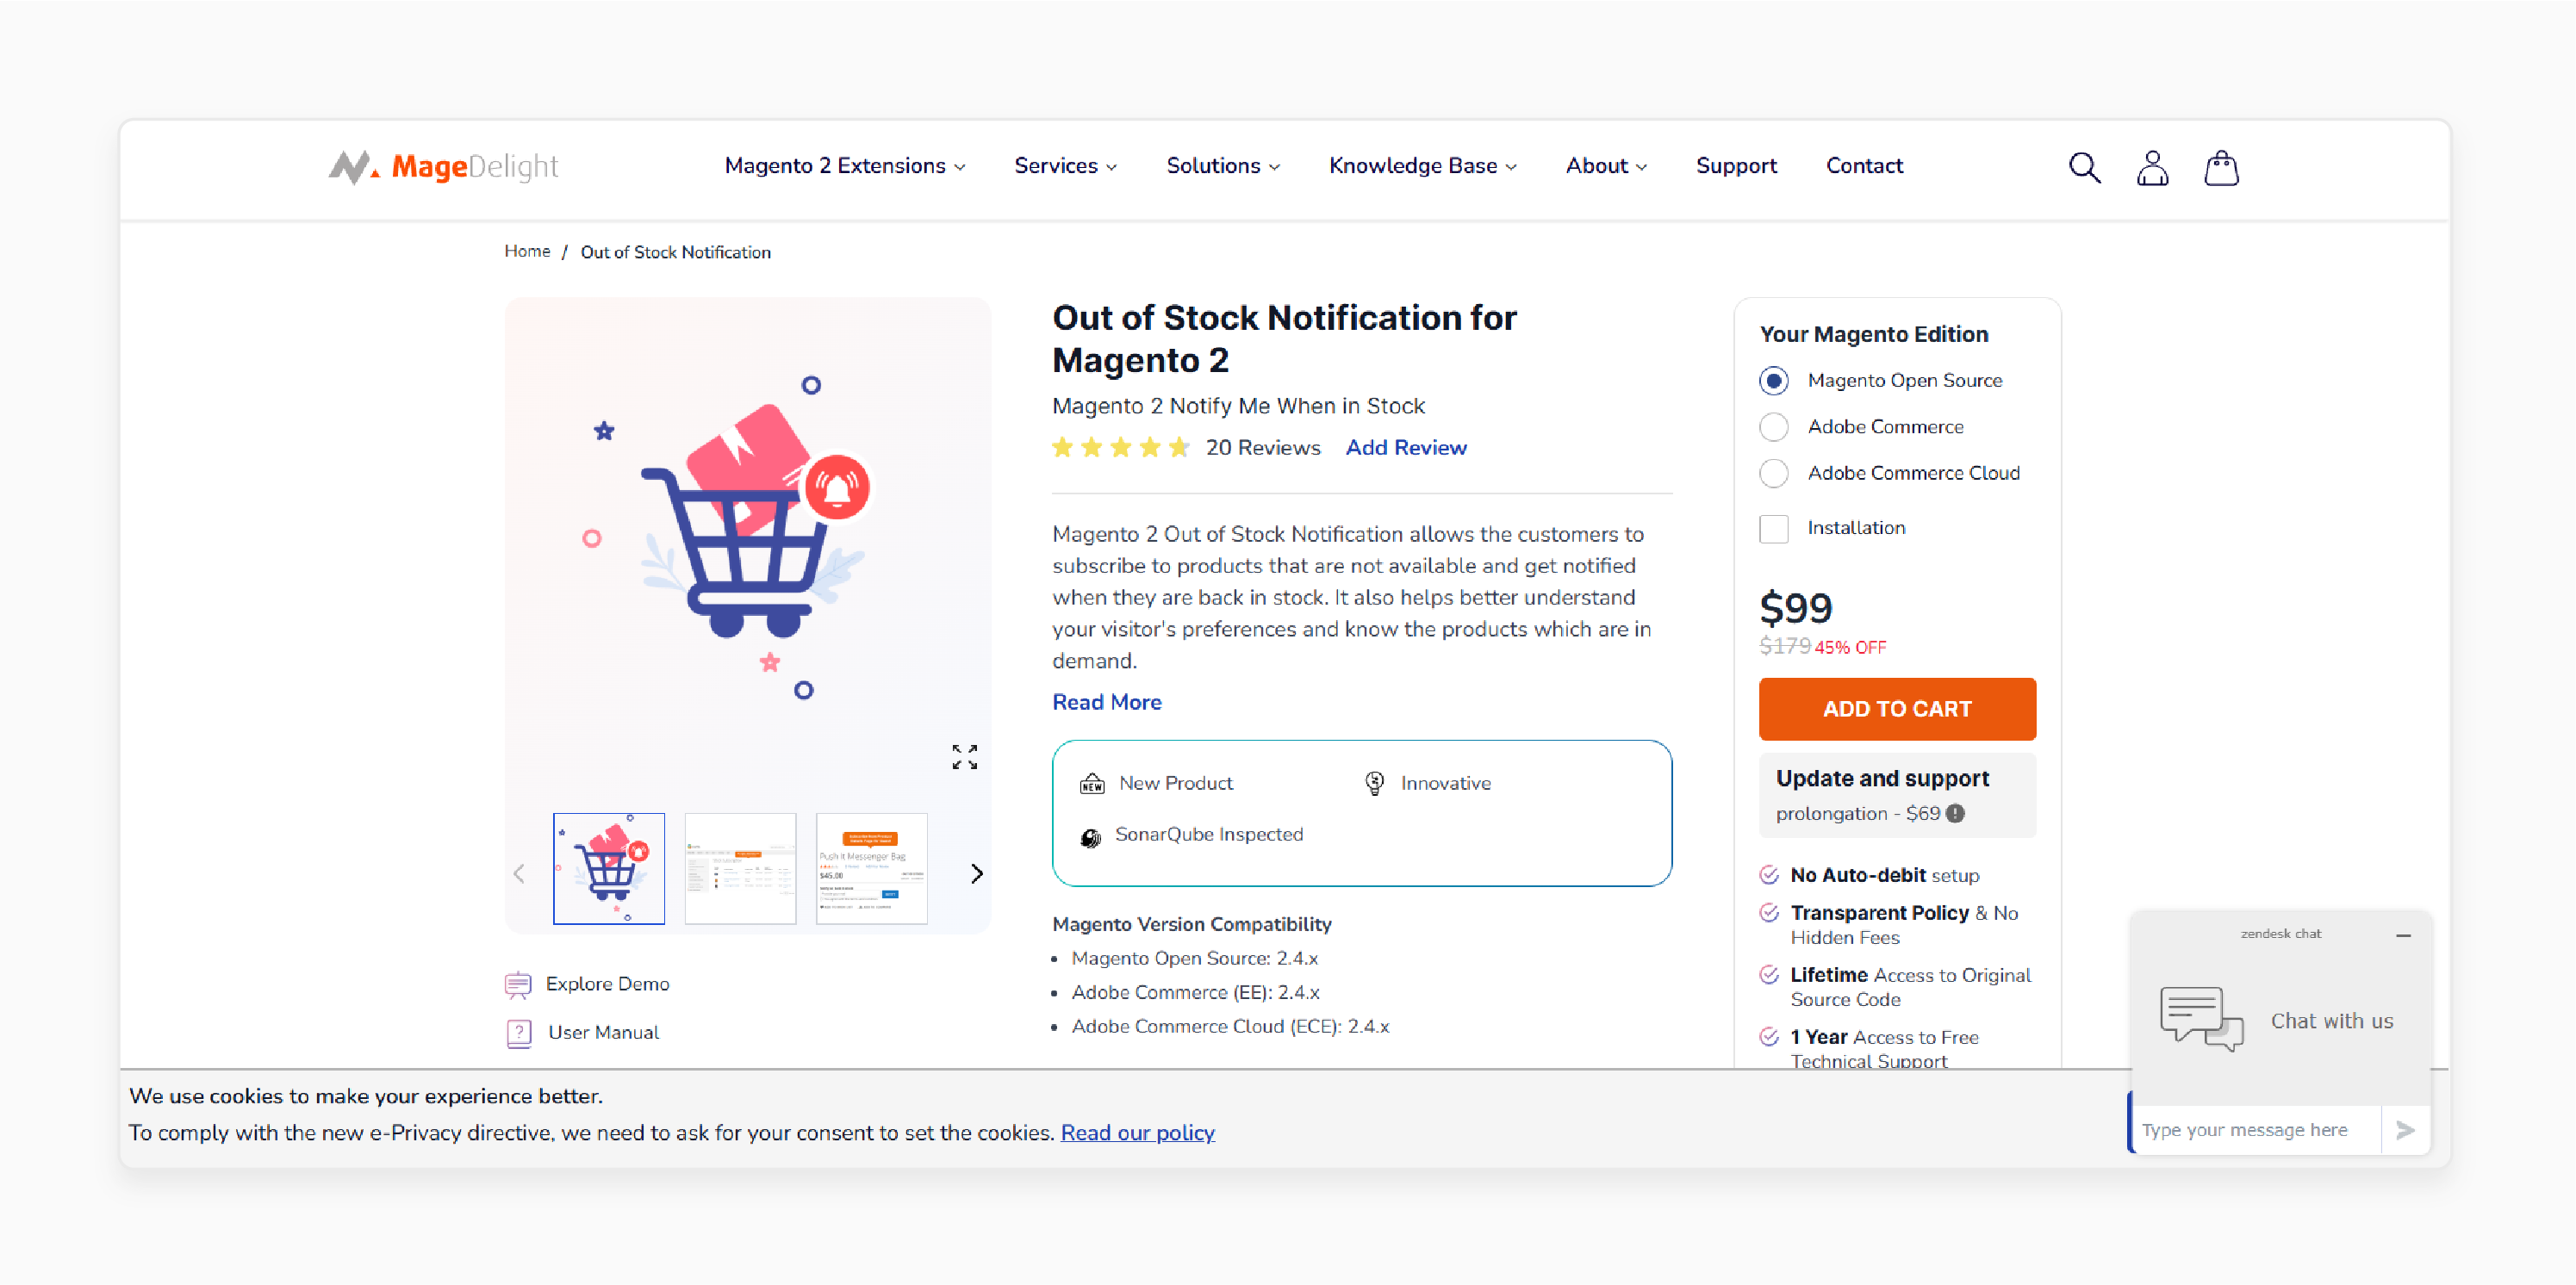The image size is (2576, 1285).
Task: Select the Messenger Bag gallery thumbnail
Action: pyautogui.click(x=872, y=868)
